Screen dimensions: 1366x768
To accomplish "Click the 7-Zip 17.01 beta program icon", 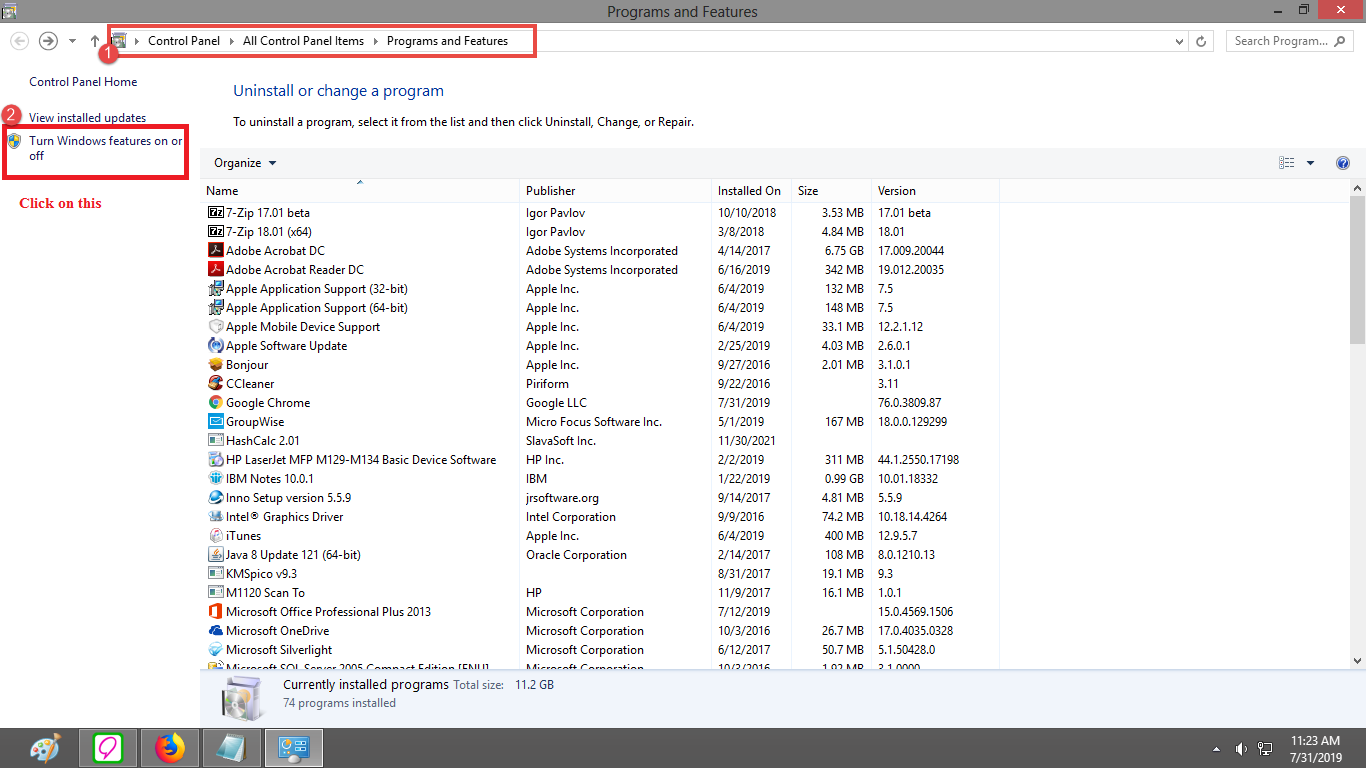I will 215,212.
